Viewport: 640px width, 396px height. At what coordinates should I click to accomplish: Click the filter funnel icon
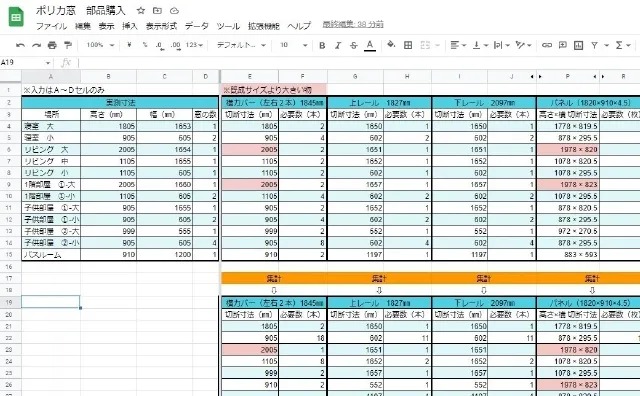[594, 45]
